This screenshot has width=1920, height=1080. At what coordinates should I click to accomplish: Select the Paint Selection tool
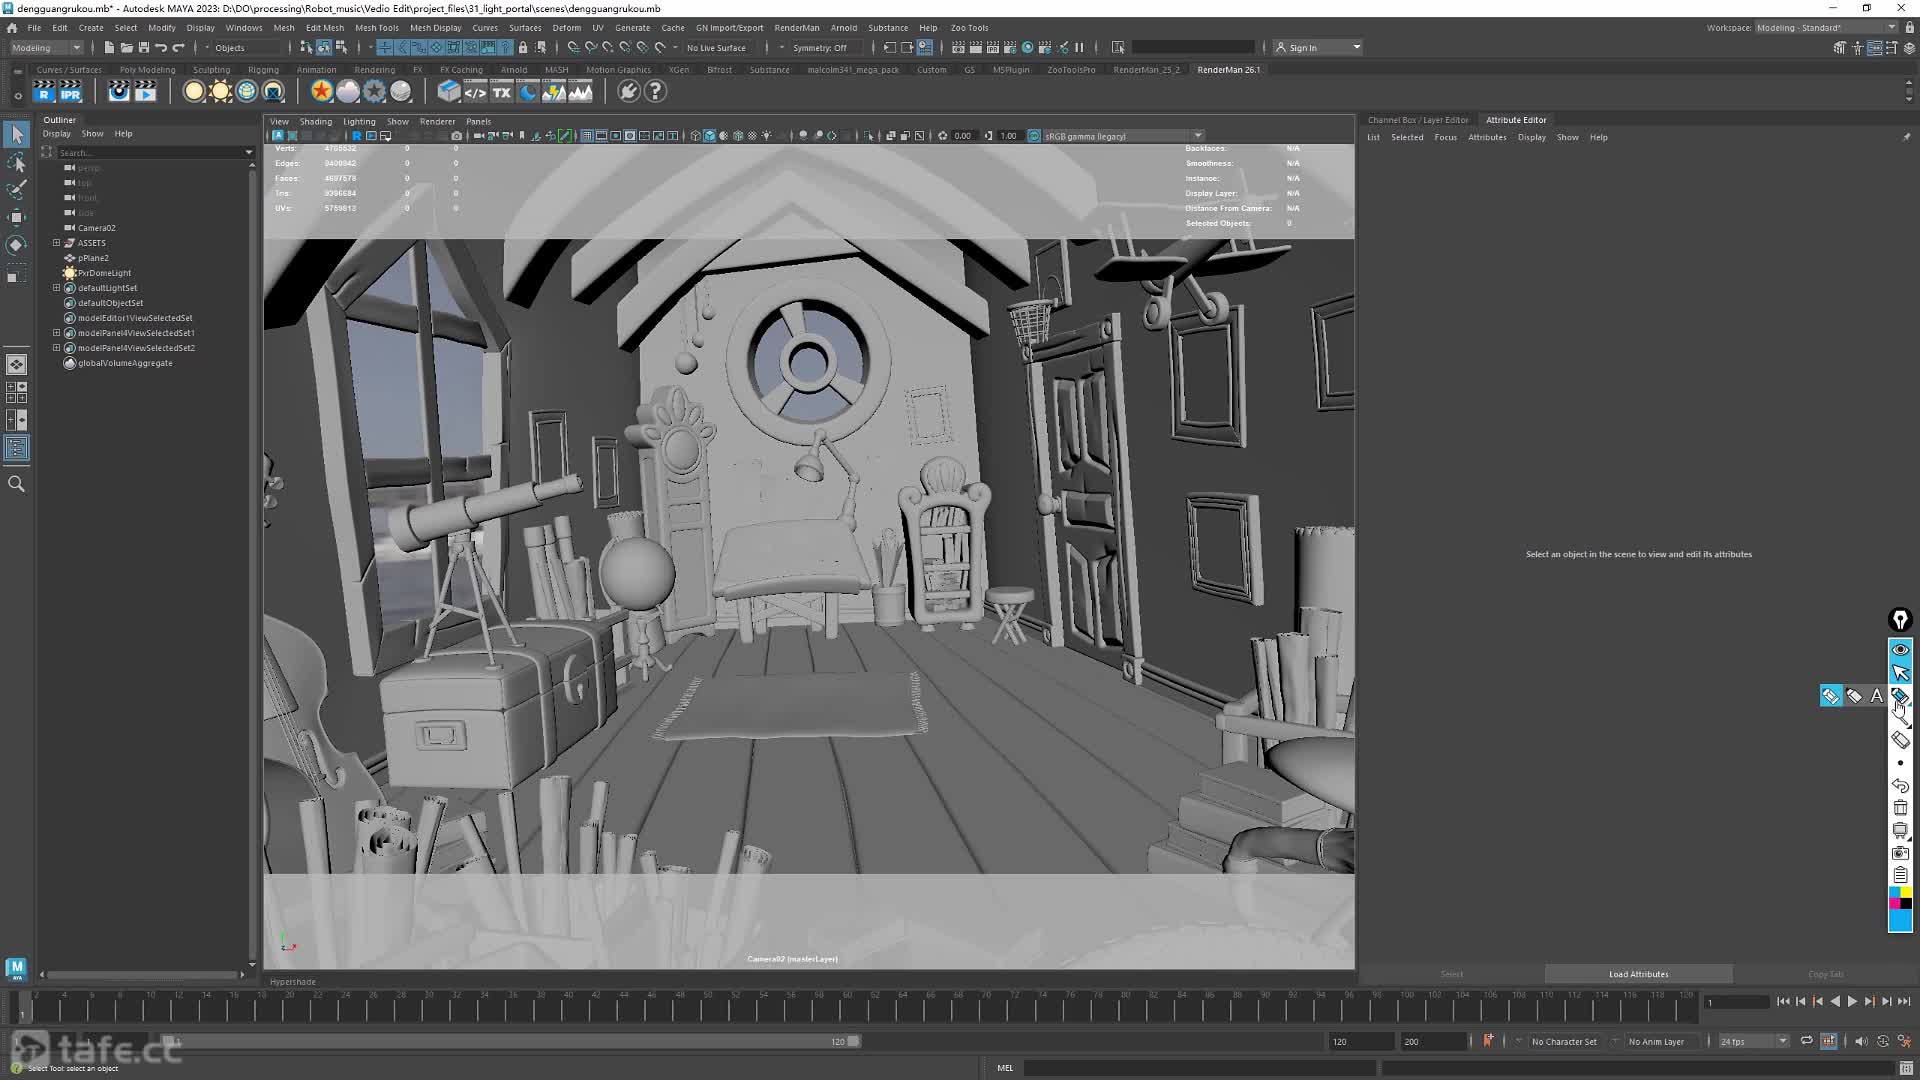(x=16, y=189)
